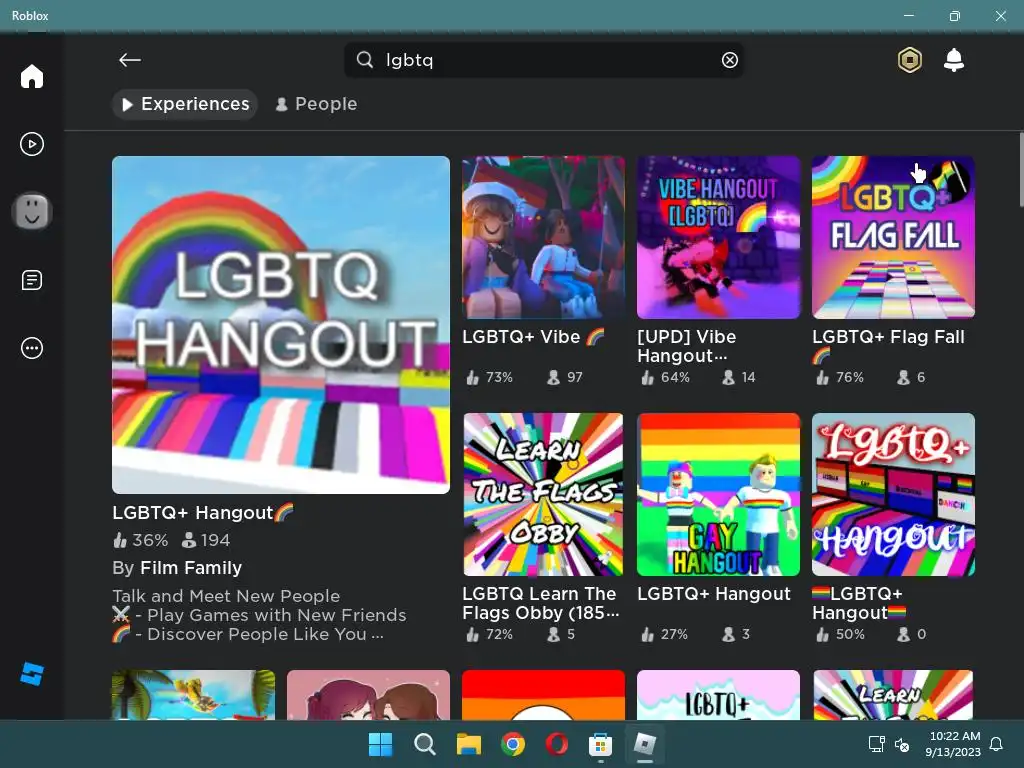Open the network display tray icon

[x=876, y=744]
